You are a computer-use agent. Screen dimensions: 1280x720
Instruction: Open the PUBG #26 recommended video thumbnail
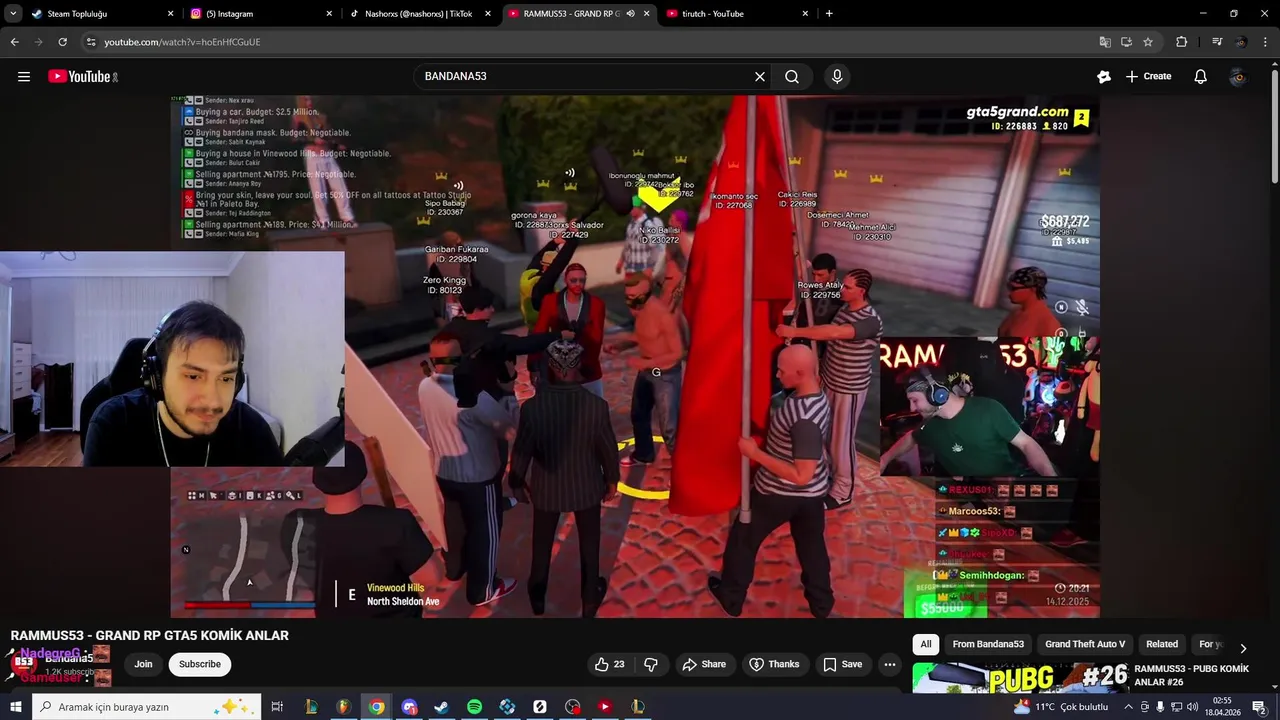pyautogui.click(x=1020, y=677)
